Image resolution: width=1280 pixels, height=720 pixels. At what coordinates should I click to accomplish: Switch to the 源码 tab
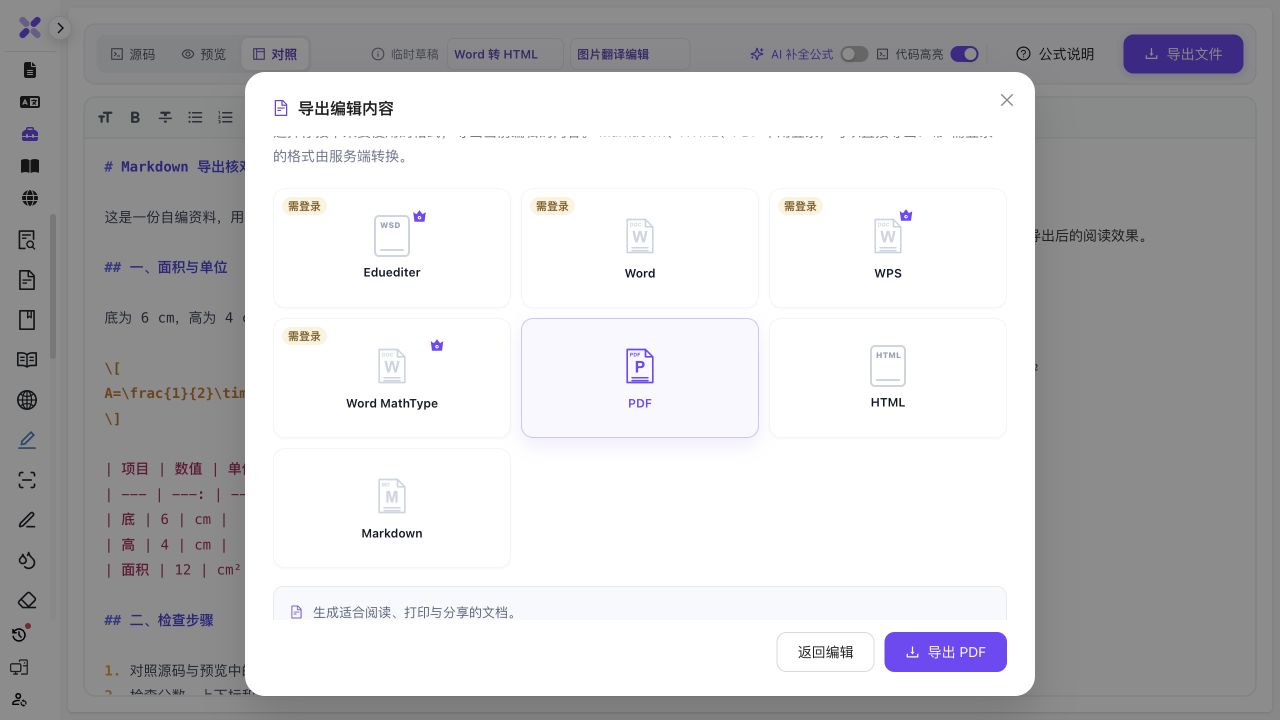click(133, 54)
